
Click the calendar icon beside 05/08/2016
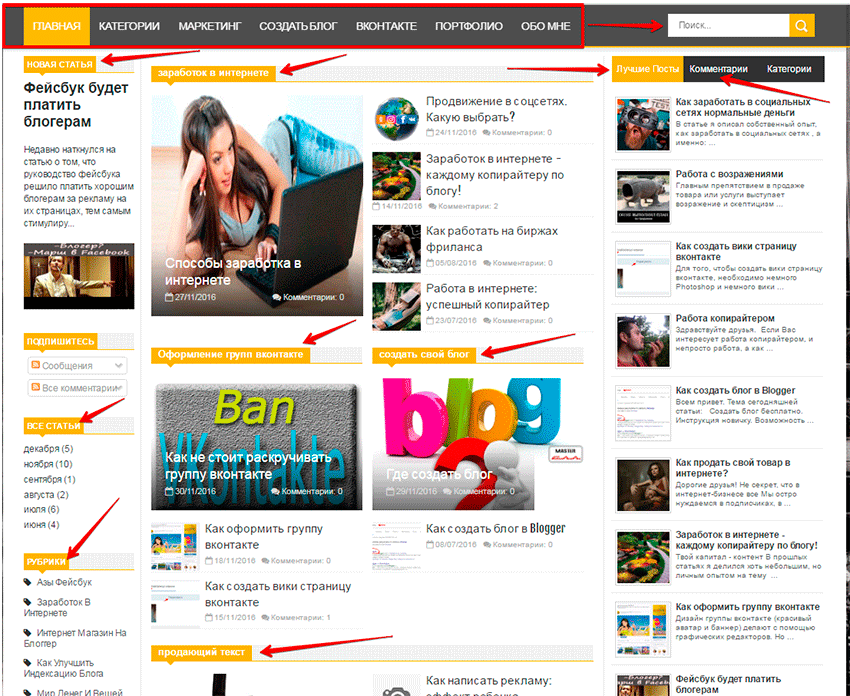(430, 263)
